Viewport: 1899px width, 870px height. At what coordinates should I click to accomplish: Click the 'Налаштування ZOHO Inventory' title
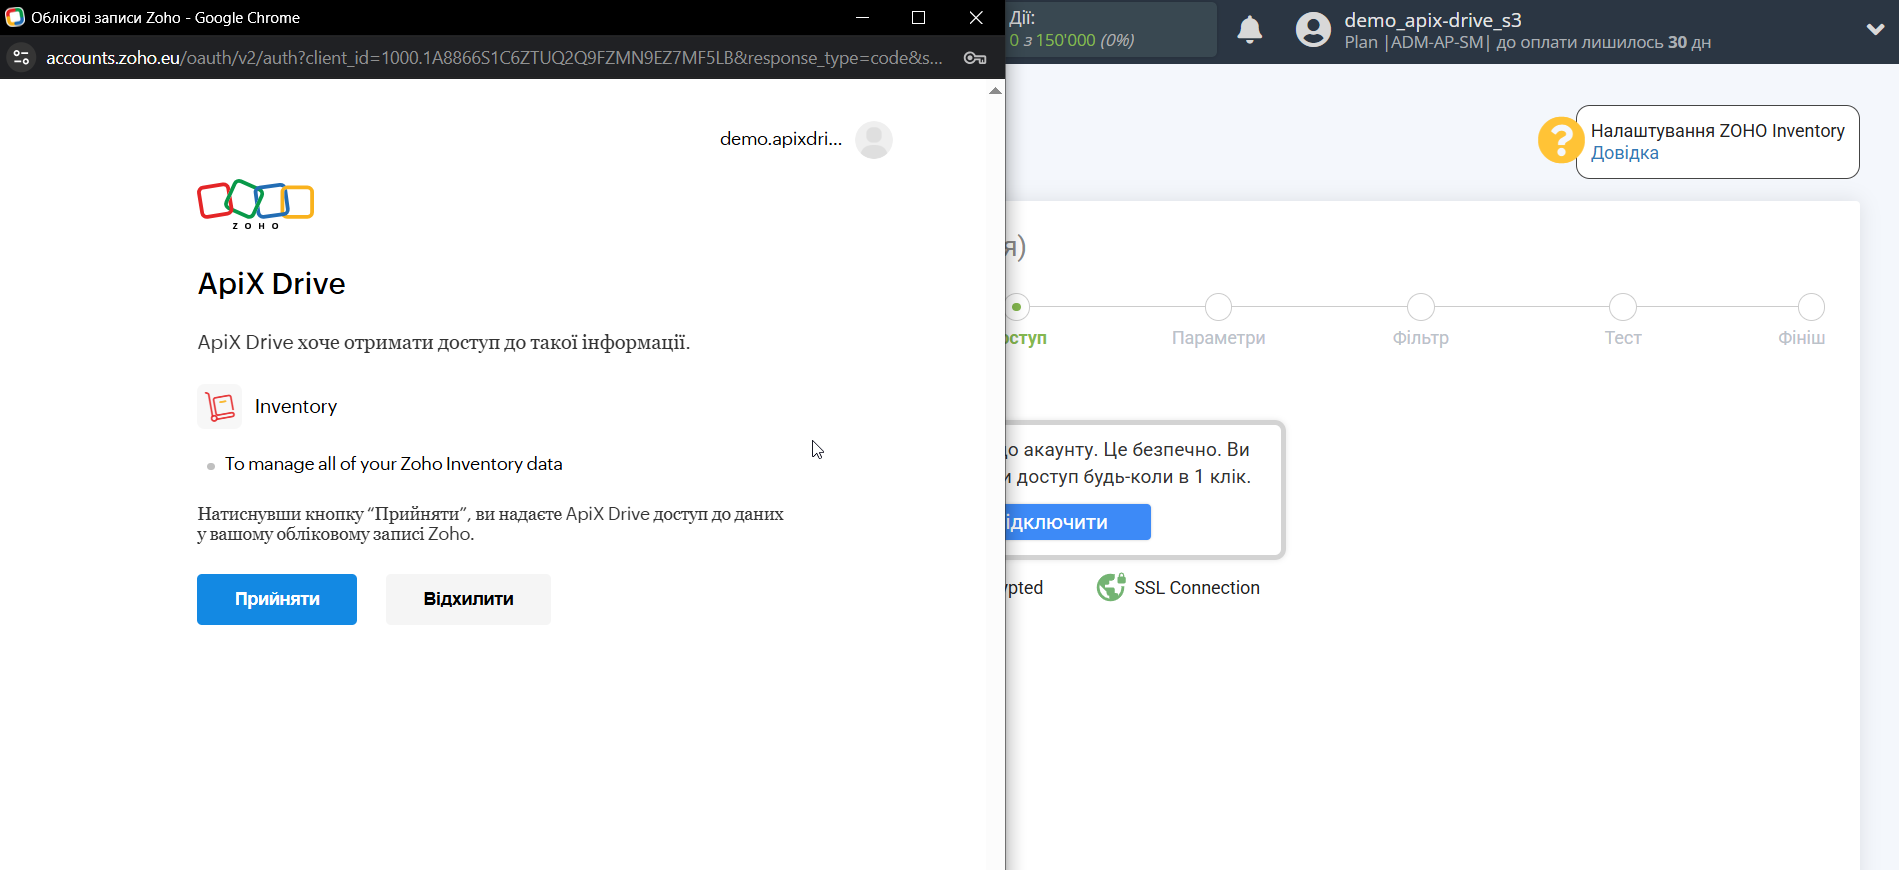tap(1718, 131)
